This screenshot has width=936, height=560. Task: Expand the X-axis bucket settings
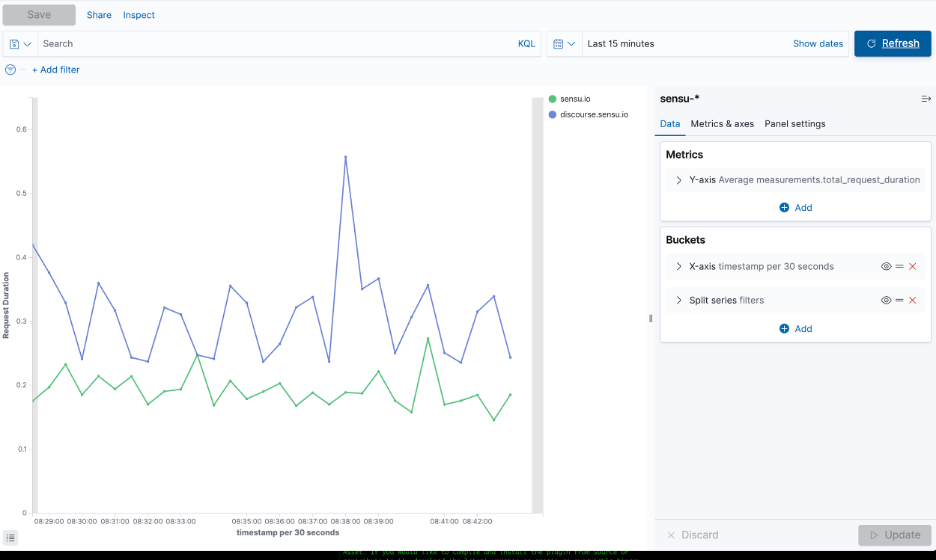tap(679, 267)
